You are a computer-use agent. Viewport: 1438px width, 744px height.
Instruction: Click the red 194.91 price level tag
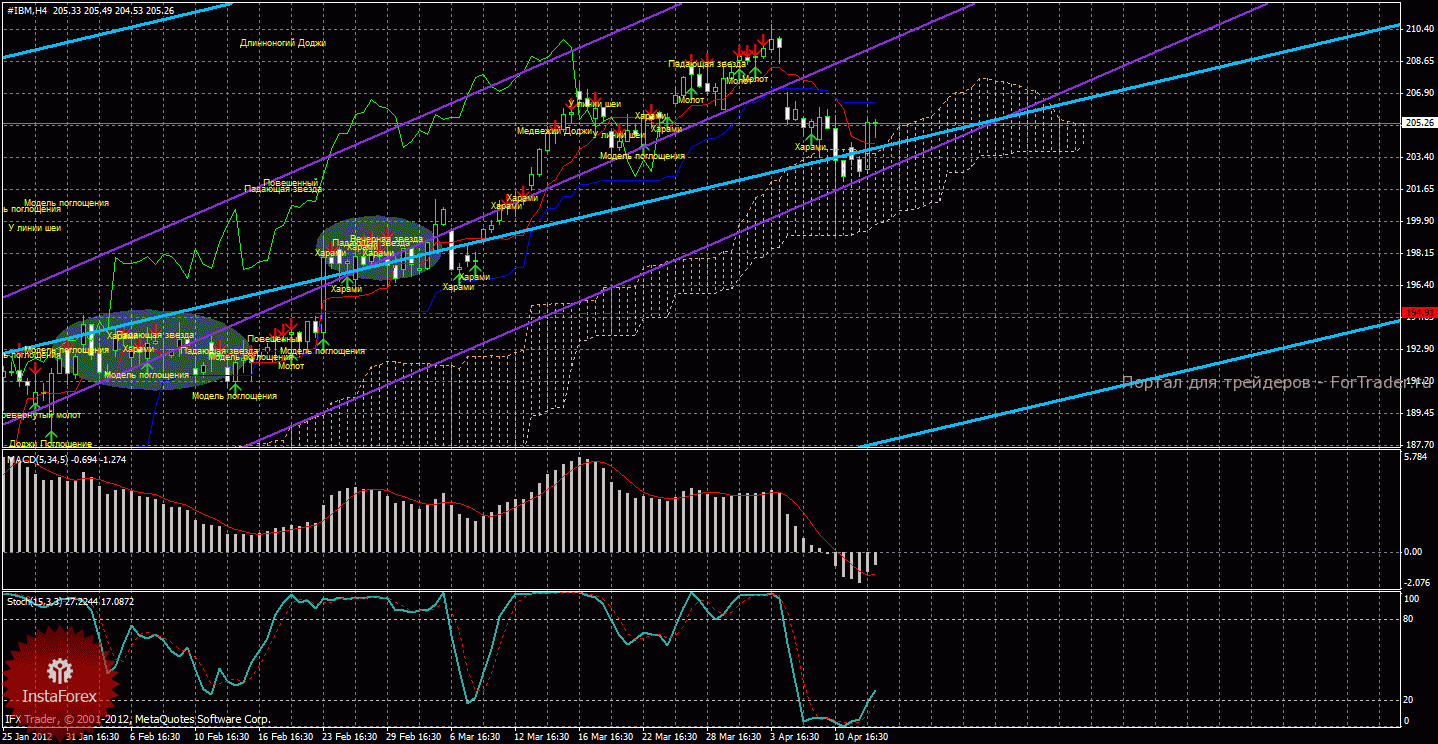pos(1419,313)
